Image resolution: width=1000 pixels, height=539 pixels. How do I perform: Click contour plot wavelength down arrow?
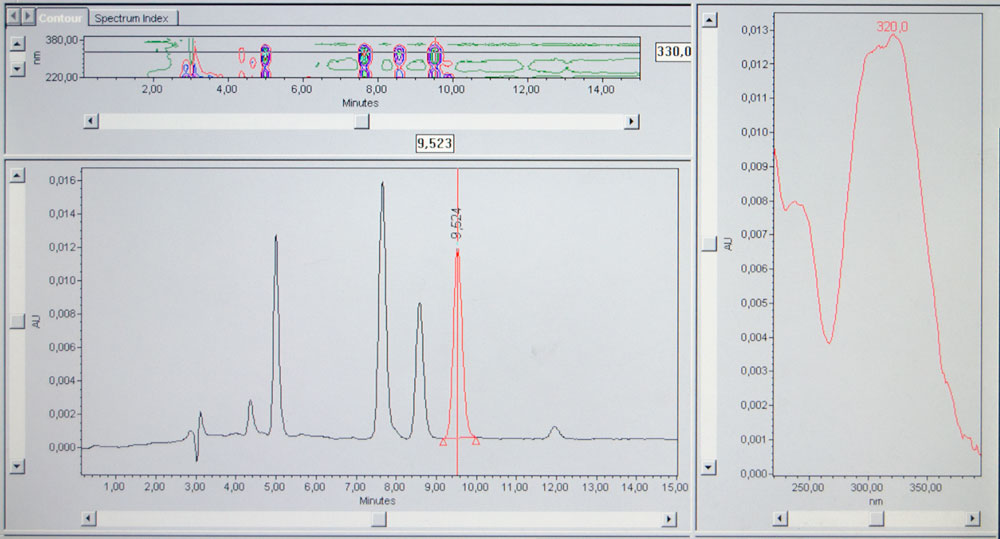click(x=18, y=68)
